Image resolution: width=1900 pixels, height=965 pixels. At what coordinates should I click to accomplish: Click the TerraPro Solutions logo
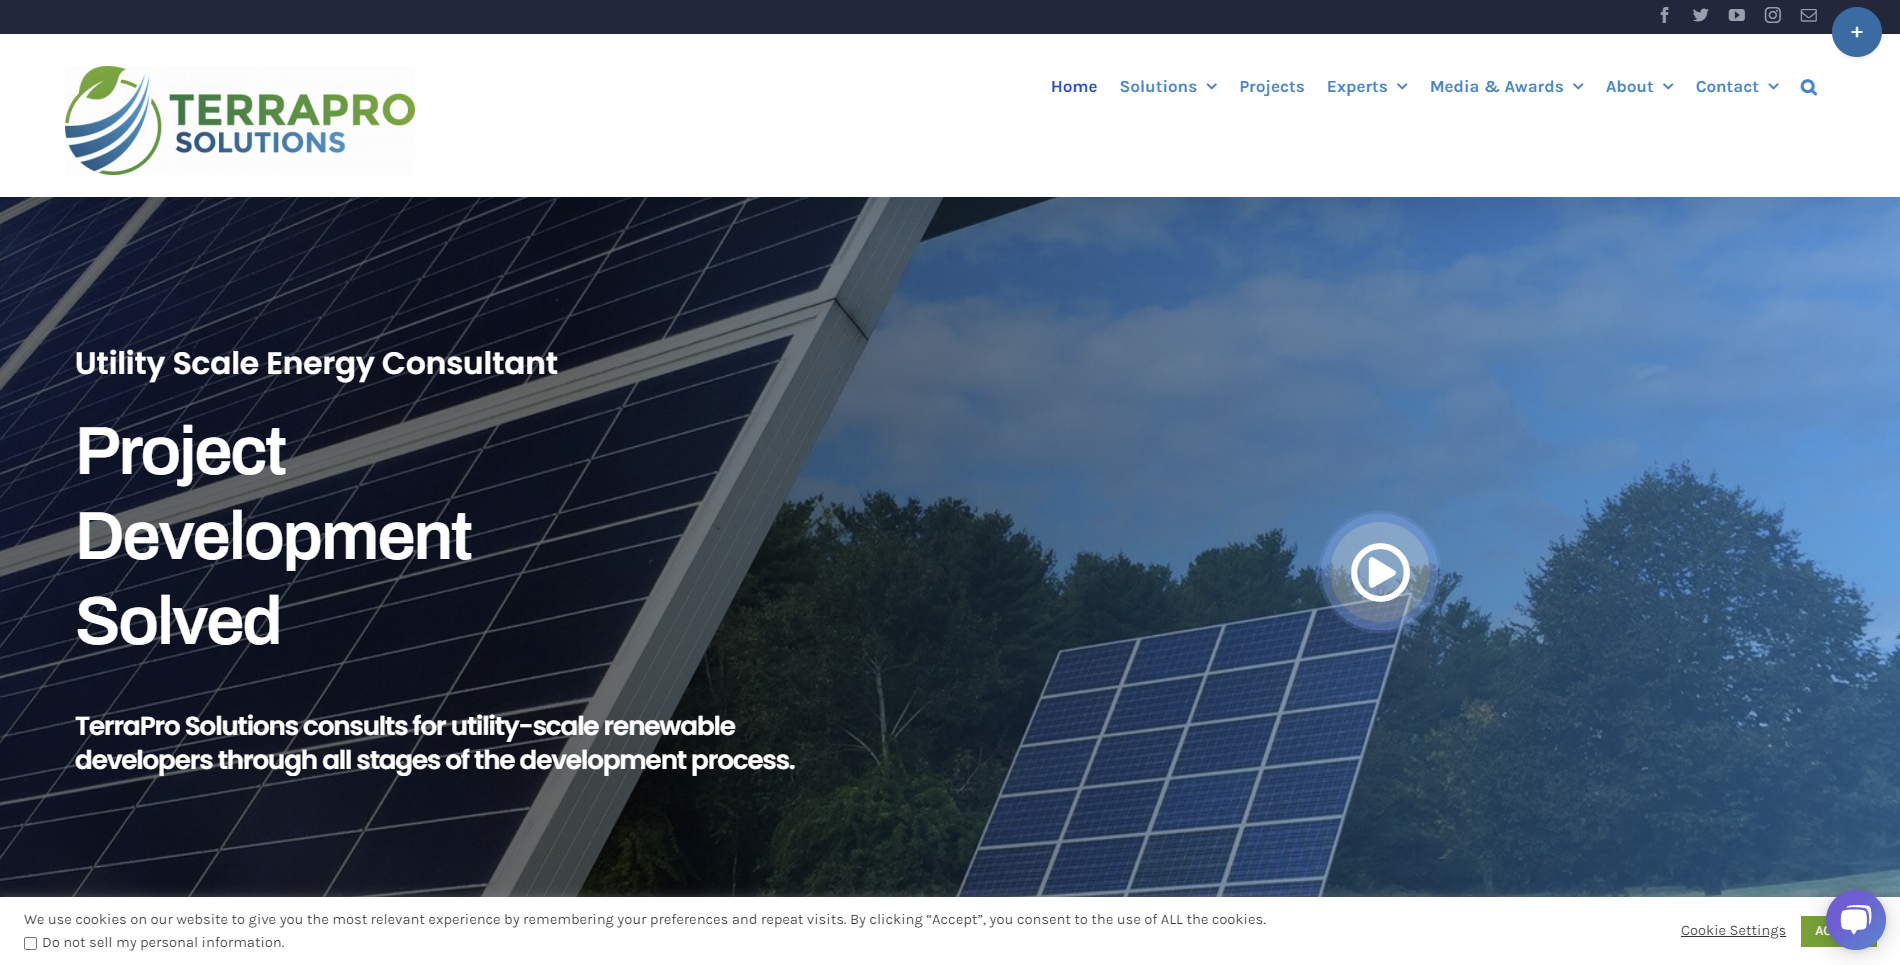click(239, 119)
